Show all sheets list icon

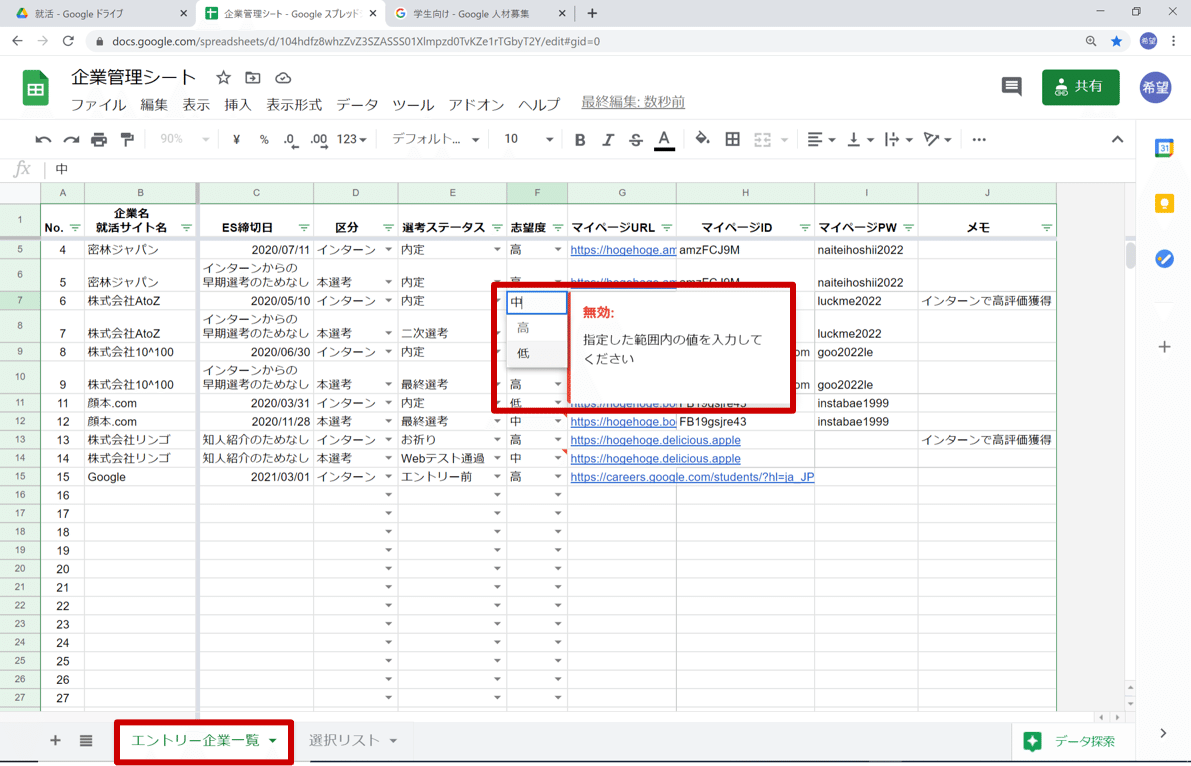click(x=86, y=740)
